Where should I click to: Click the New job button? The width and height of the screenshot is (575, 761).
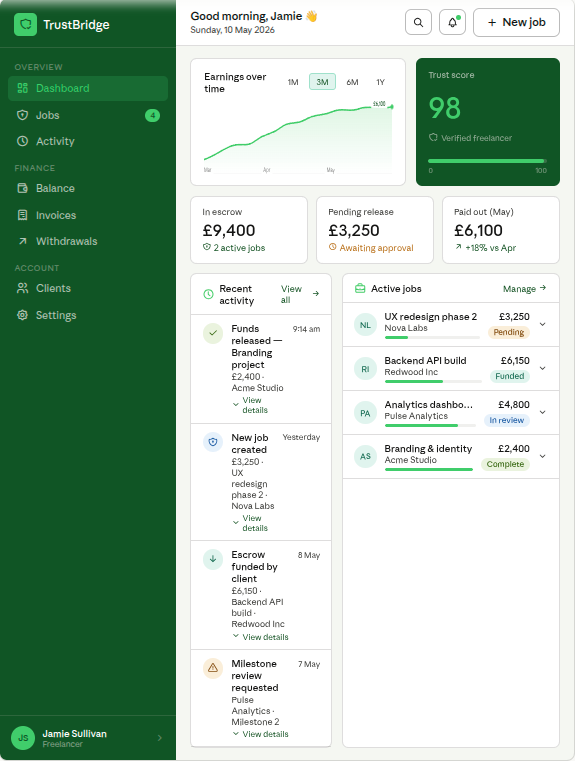516,22
